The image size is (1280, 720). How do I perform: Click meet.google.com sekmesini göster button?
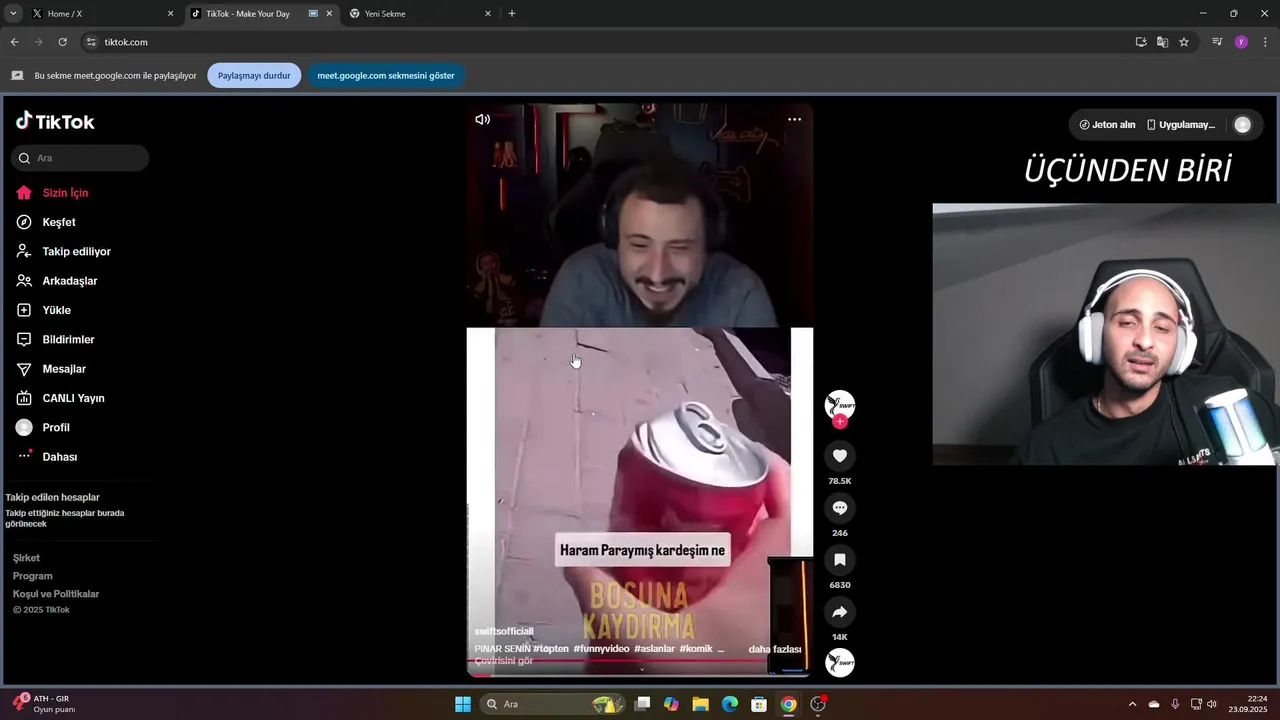tap(386, 76)
